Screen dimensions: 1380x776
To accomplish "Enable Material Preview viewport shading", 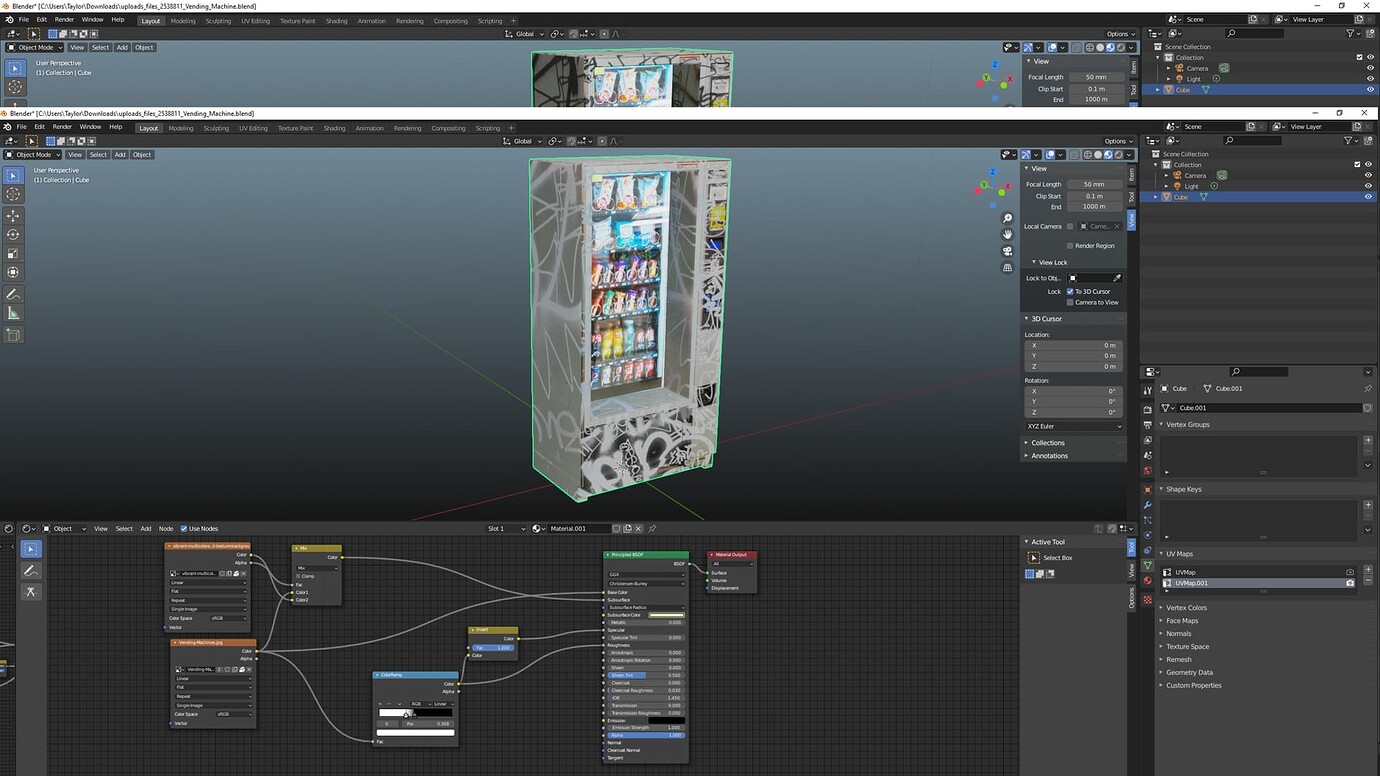I will (x=1108, y=155).
